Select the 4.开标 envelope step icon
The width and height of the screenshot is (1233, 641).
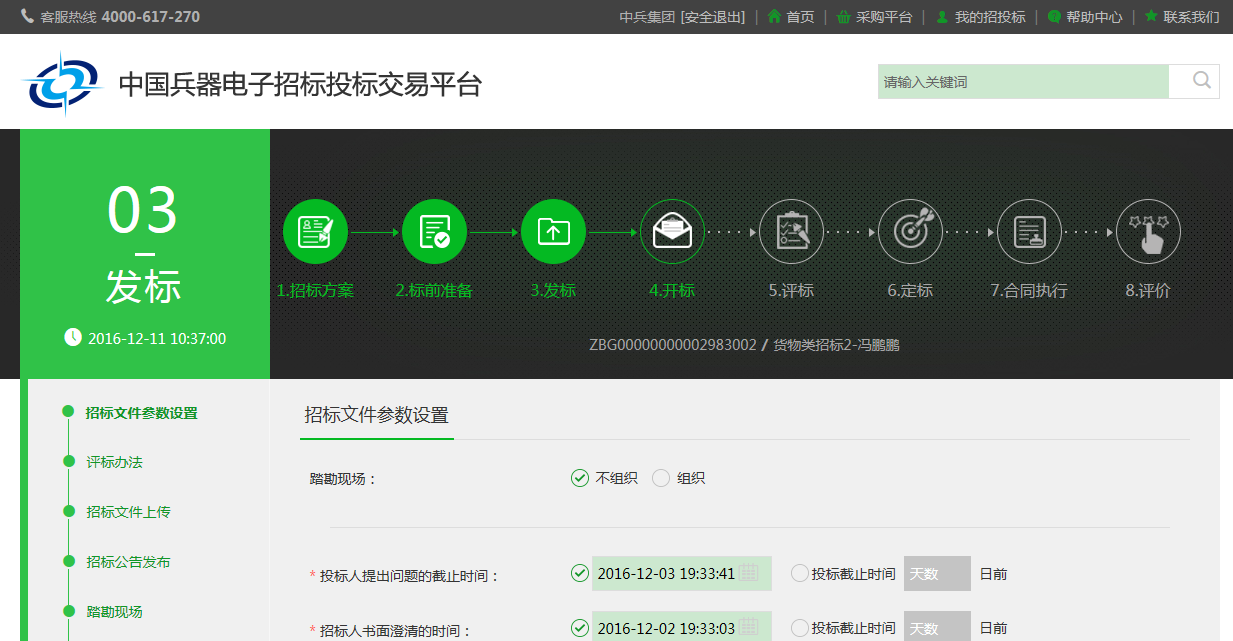[x=672, y=231]
